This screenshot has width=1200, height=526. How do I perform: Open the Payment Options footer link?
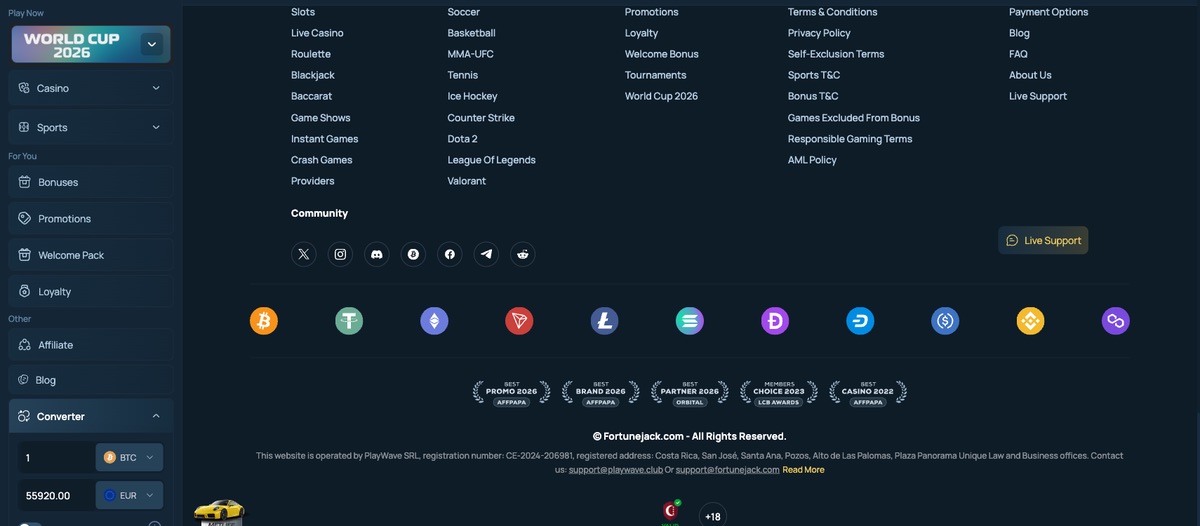click(1048, 12)
